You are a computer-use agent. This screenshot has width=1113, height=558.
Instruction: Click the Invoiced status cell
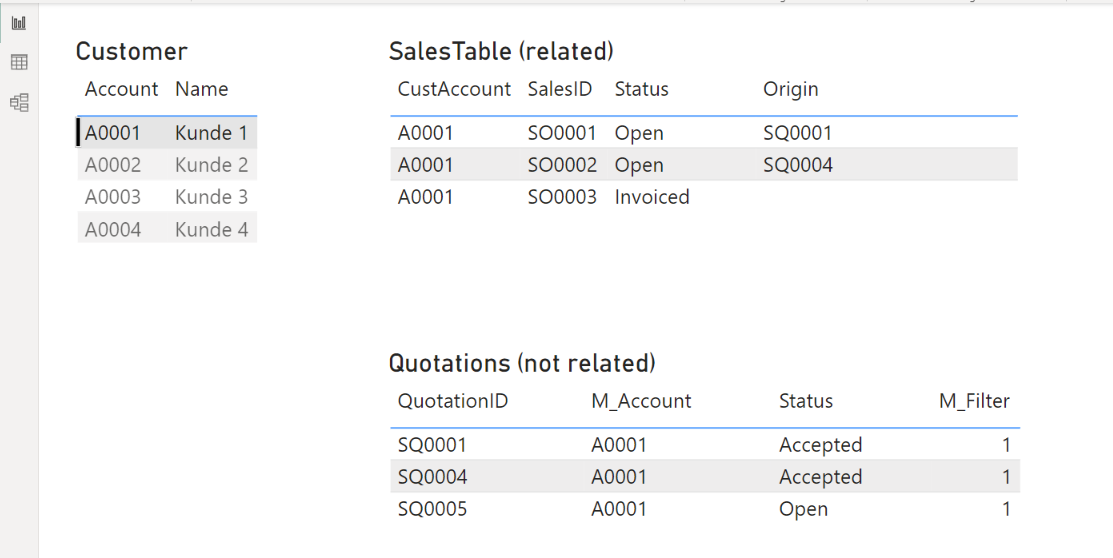[652, 197]
